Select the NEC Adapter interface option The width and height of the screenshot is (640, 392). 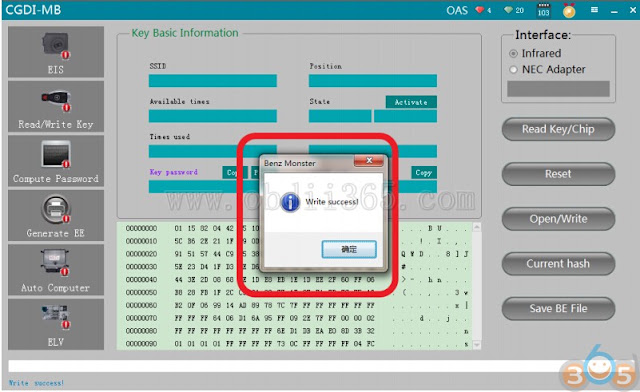pyautogui.click(x=513, y=69)
